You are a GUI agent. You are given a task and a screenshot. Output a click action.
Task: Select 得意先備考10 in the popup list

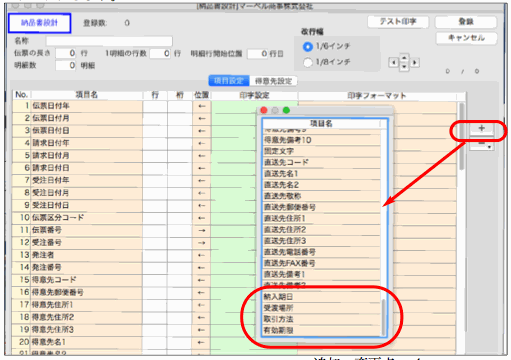321,140
